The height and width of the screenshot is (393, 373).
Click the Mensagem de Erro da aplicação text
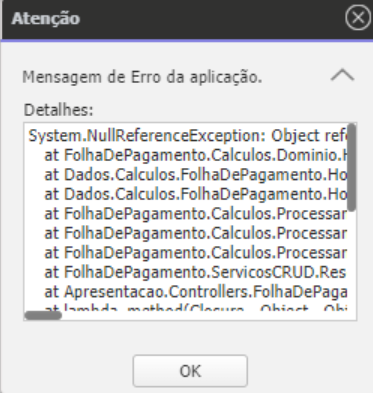(142, 77)
